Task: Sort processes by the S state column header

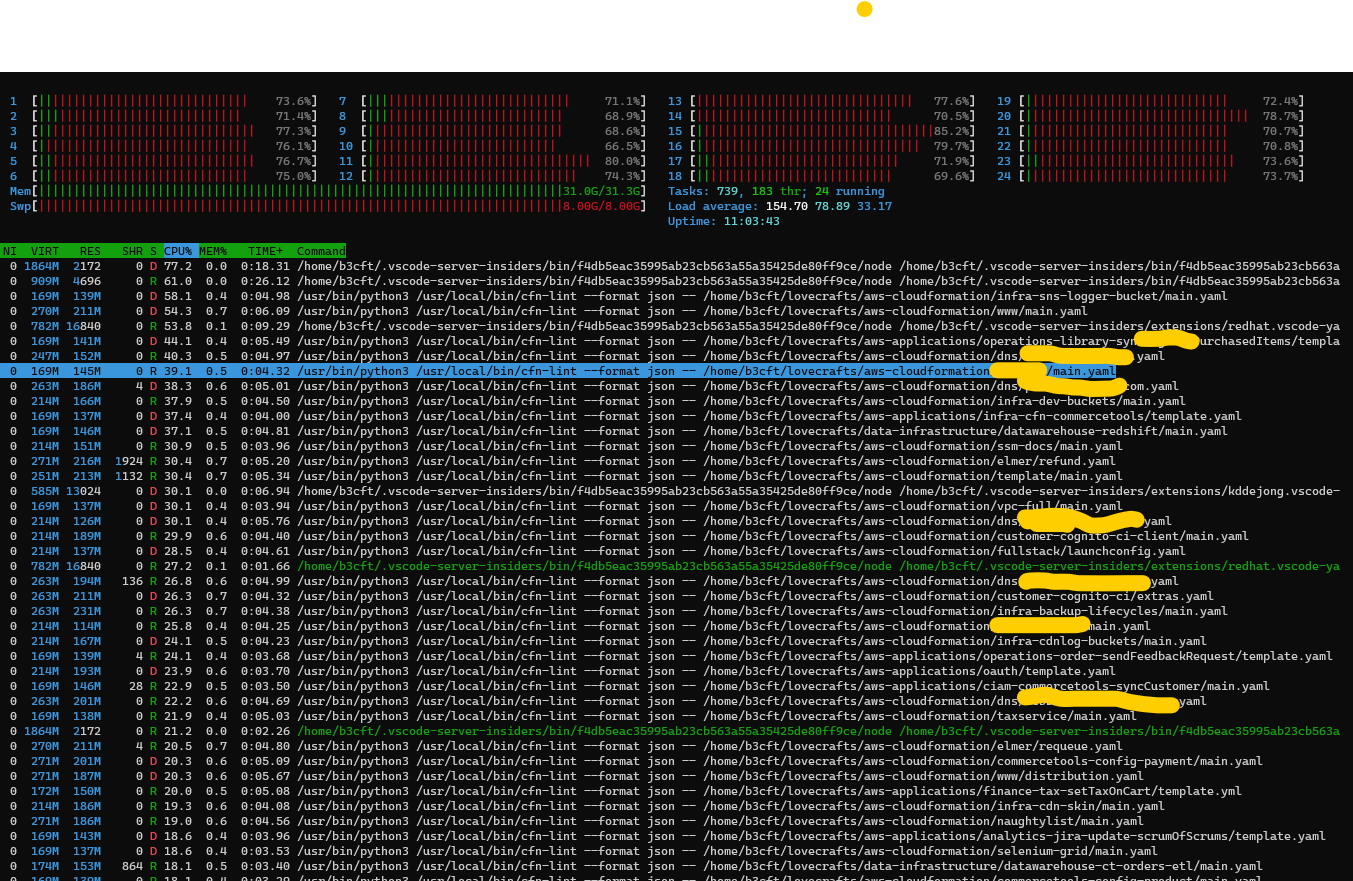Action: 152,251
